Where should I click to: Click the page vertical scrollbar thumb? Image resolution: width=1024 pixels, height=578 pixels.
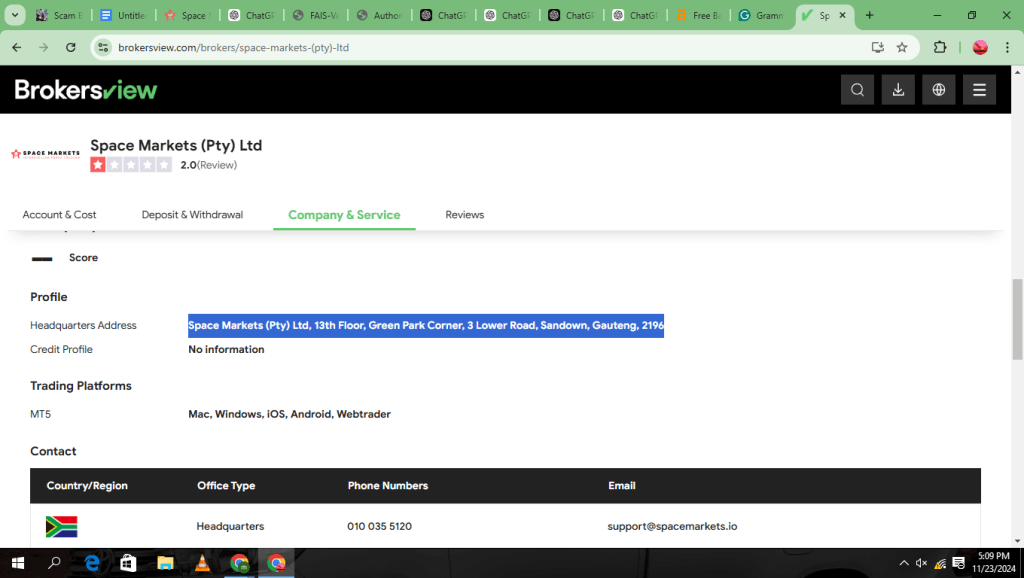pyautogui.click(x=1017, y=319)
